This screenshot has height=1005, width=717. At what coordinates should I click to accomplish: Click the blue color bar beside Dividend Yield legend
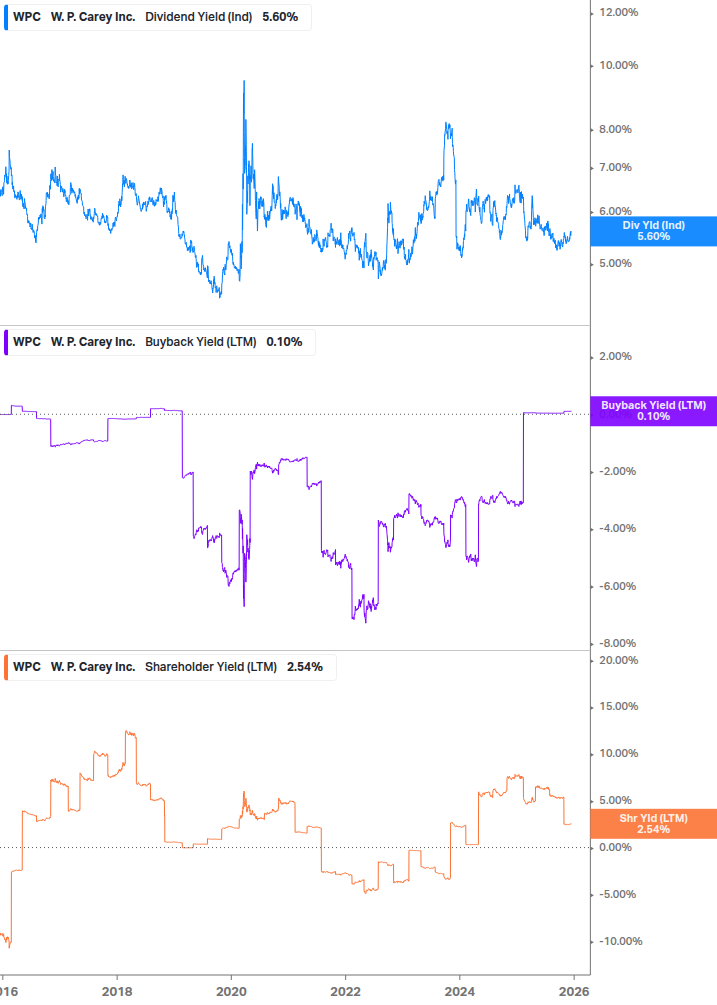click(6, 17)
